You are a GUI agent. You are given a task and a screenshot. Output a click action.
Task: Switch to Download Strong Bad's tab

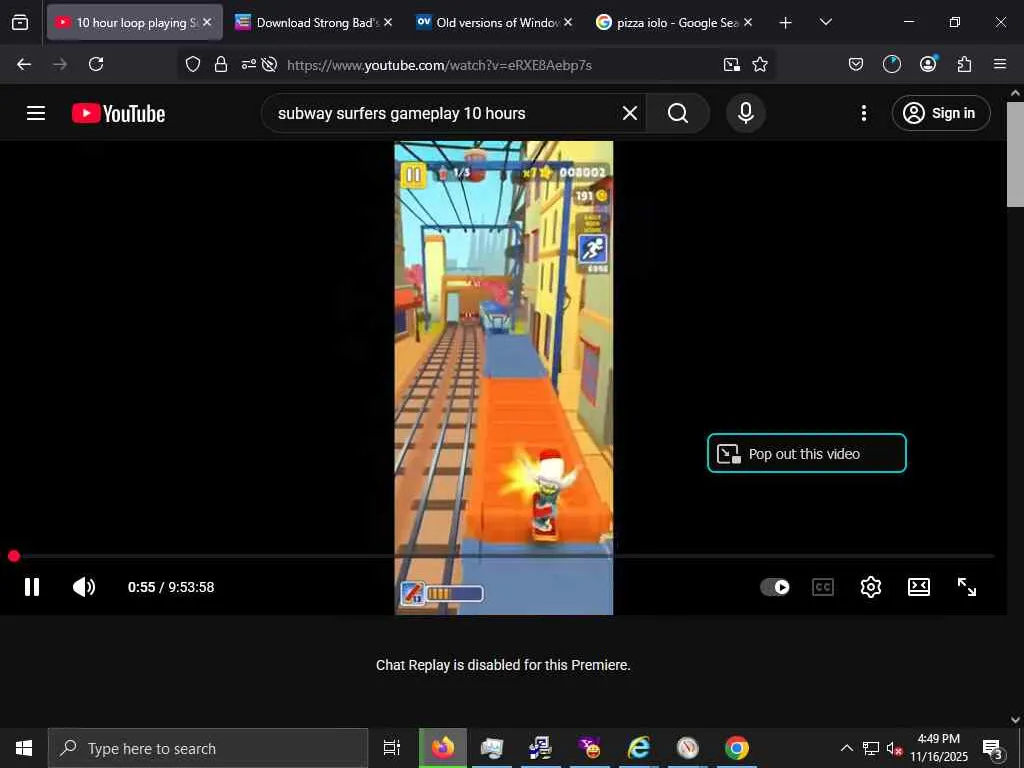314,22
